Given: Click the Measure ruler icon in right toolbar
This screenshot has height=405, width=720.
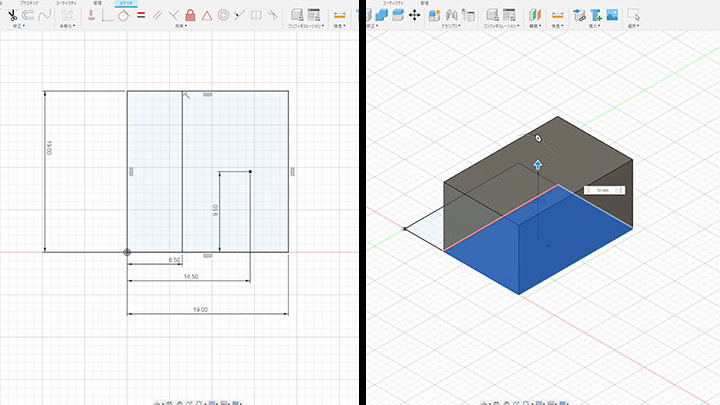Looking at the screenshot, I should pos(557,15).
